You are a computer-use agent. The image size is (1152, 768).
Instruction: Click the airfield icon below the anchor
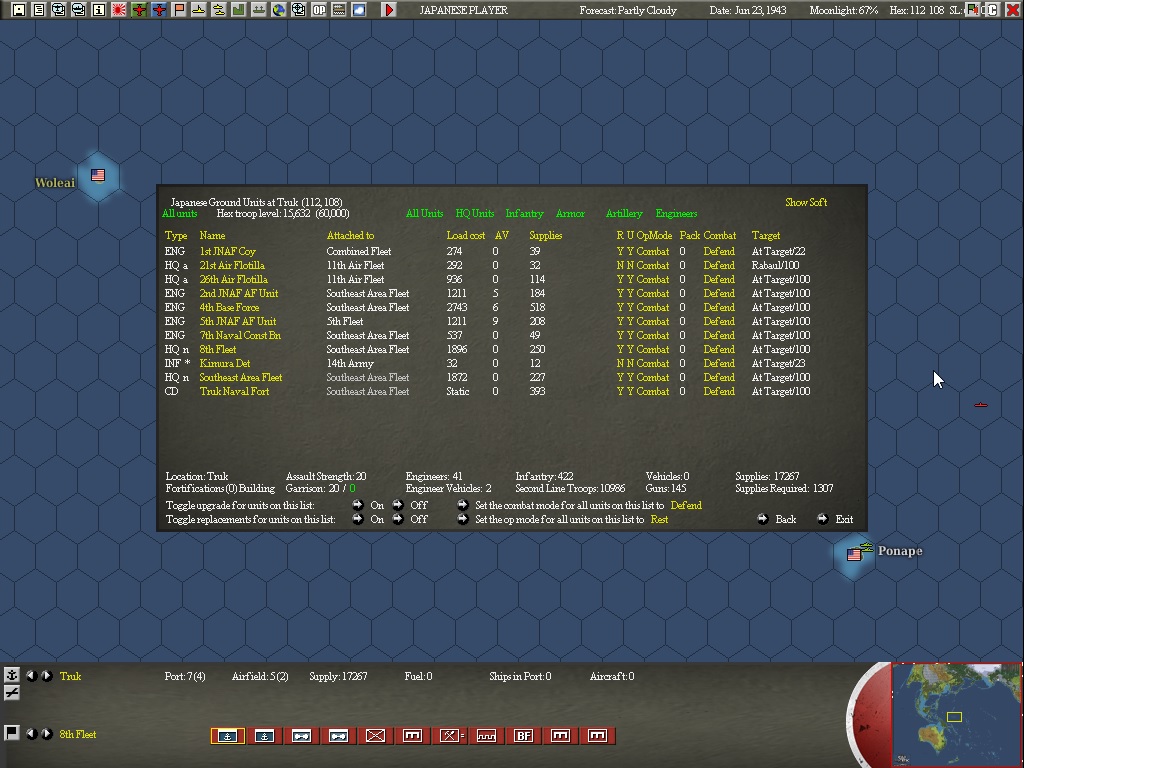coord(12,692)
